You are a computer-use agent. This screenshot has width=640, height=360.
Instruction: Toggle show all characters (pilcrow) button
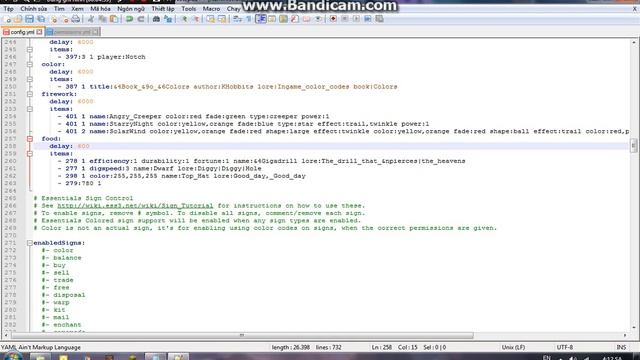249,19
